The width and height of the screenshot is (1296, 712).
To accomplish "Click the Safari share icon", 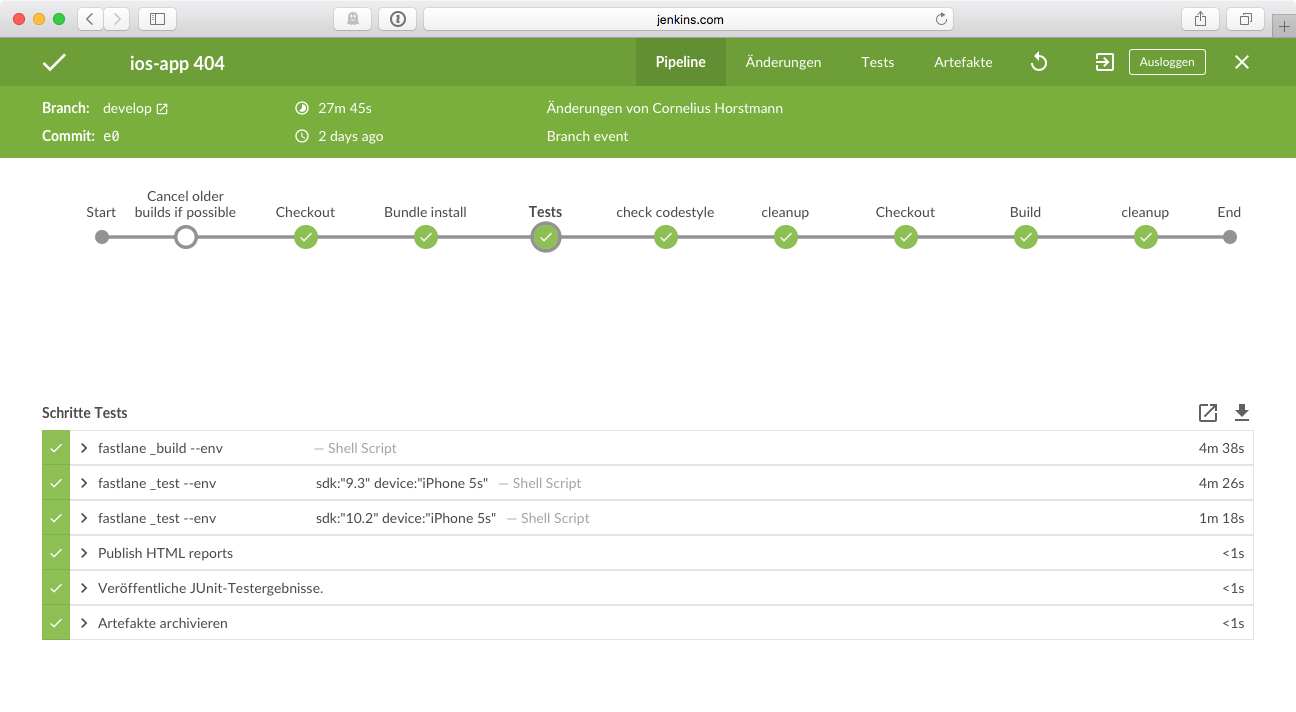I will [1200, 19].
